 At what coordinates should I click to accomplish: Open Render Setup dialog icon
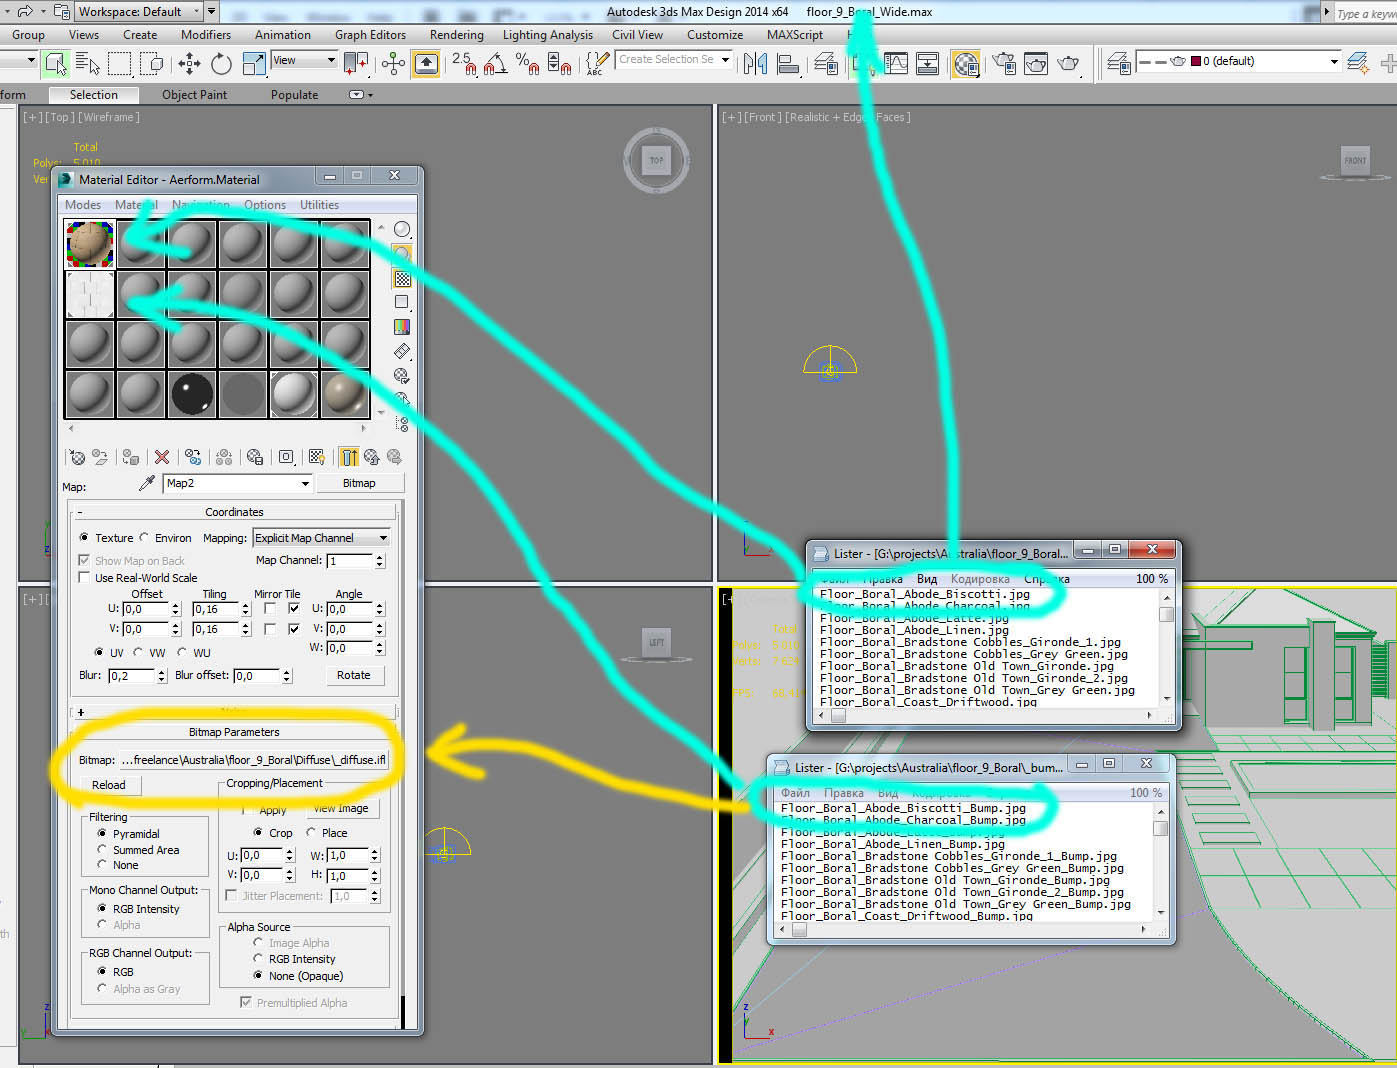(1004, 63)
